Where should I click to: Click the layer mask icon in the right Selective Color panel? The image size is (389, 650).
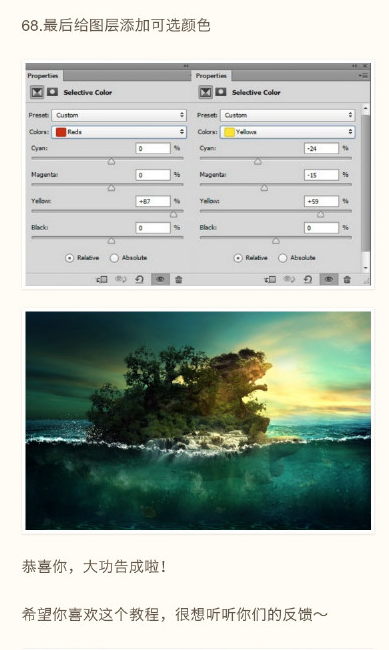coord(221,92)
